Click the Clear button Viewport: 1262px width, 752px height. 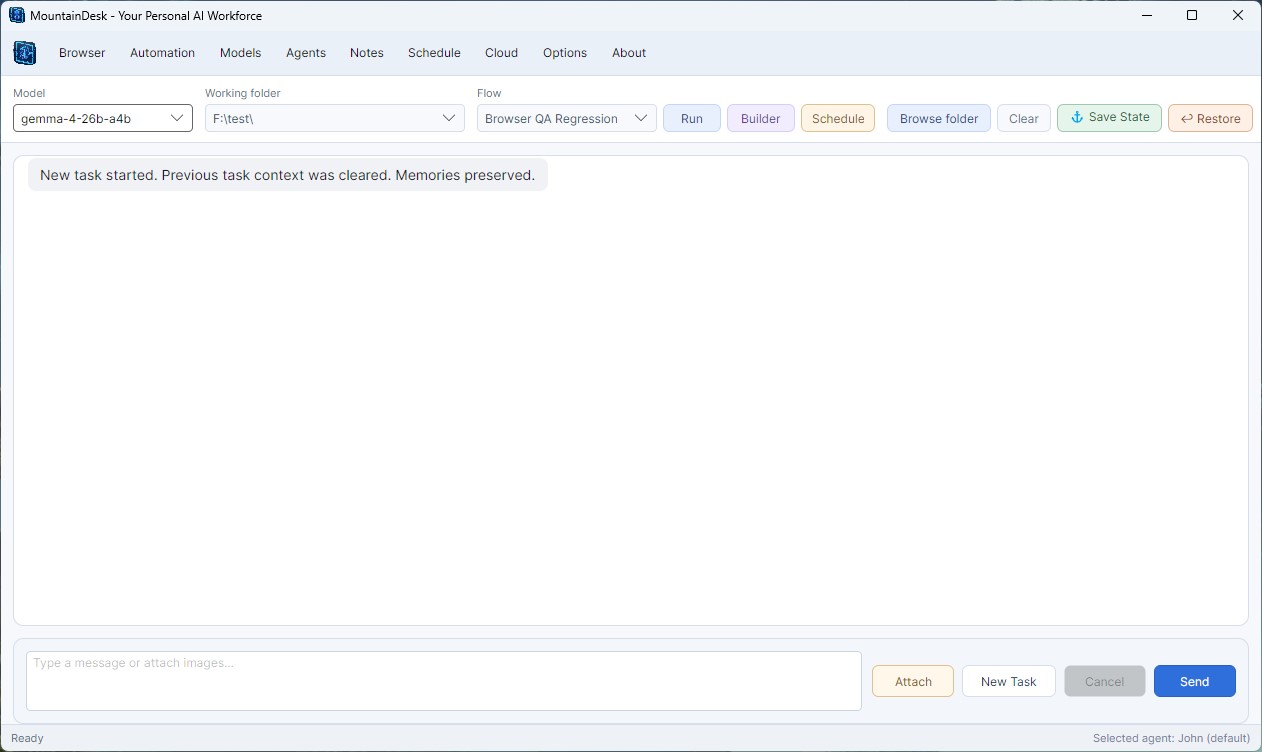pos(1024,118)
